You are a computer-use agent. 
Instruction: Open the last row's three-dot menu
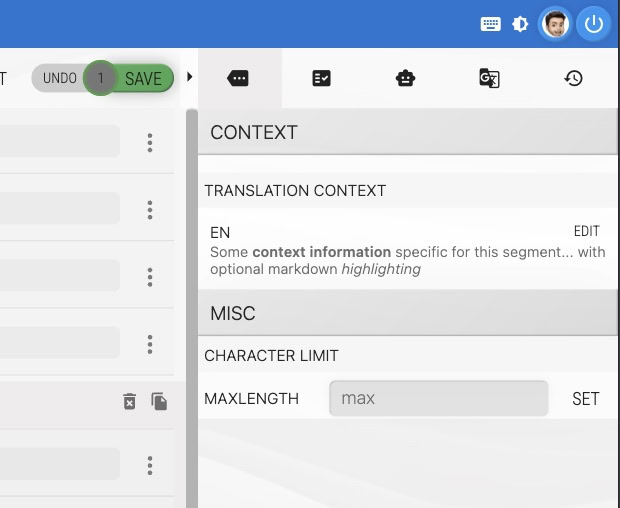[x=150, y=464]
